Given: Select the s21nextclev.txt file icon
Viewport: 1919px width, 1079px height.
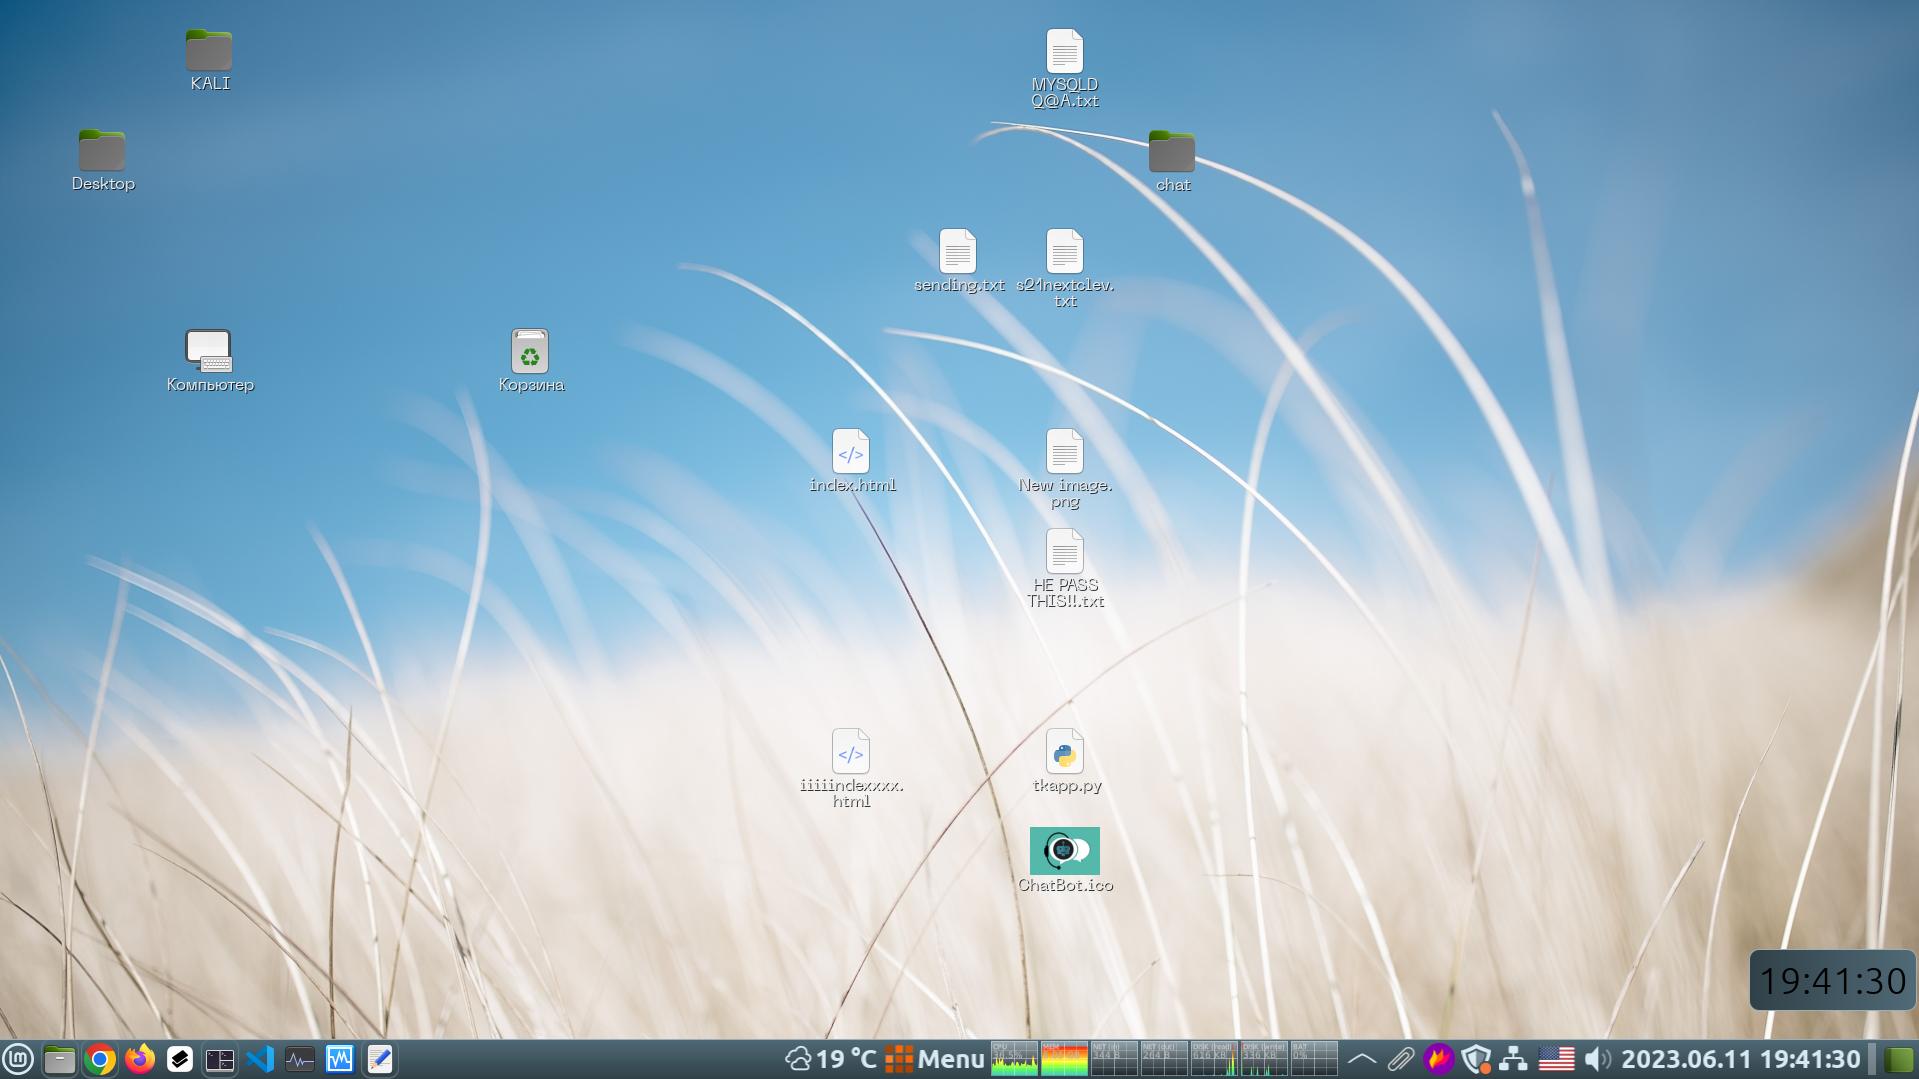Looking at the screenshot, I should [1065, 269].
